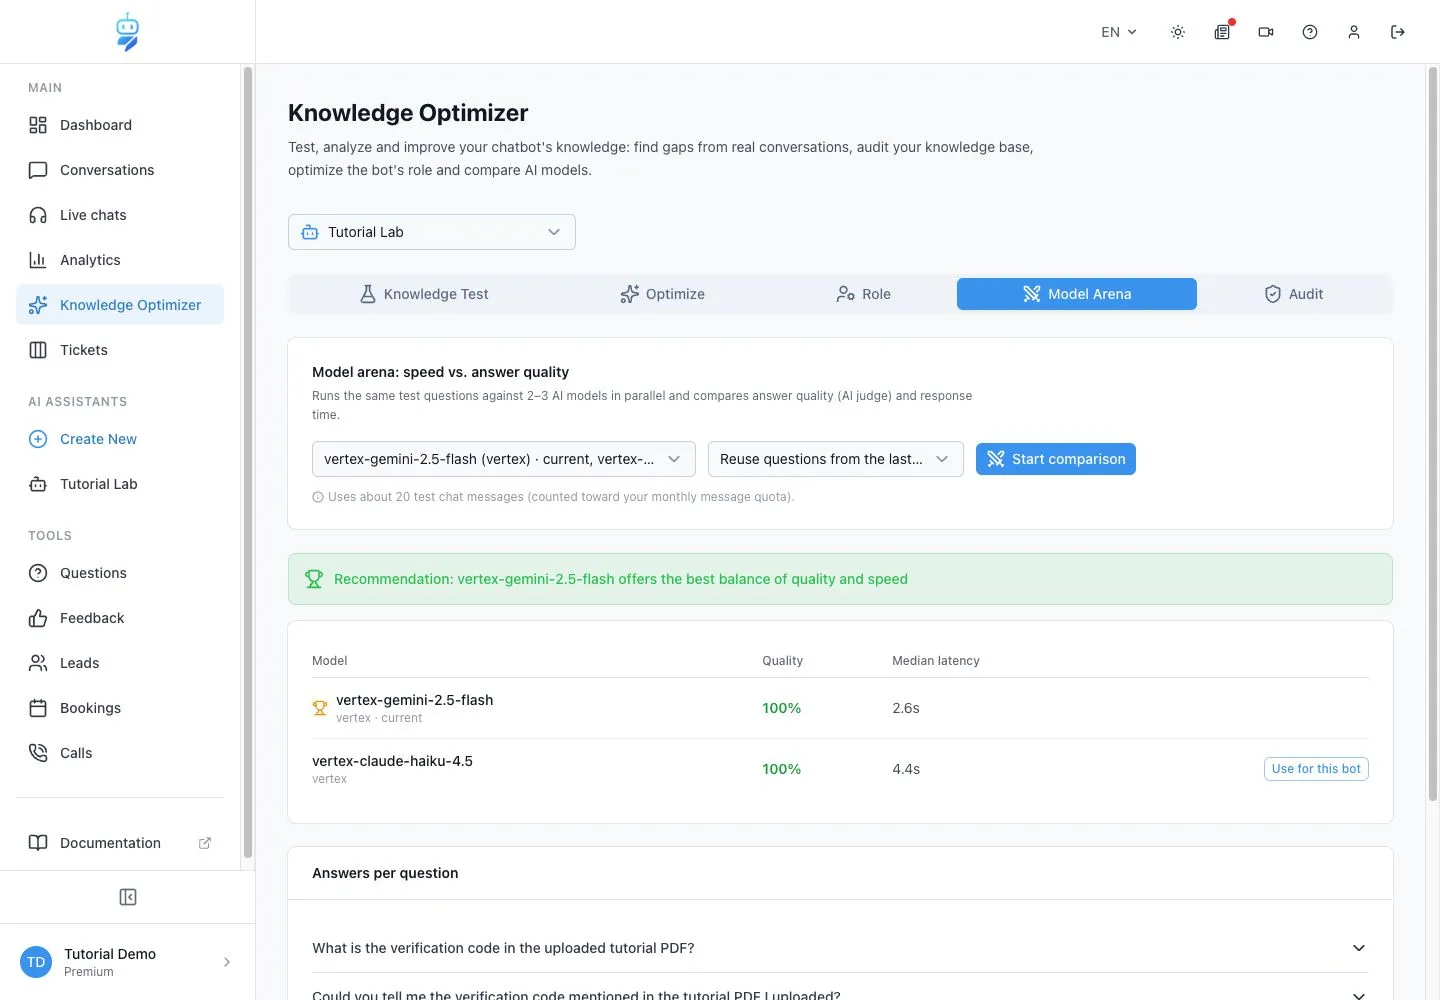Screen dimensions: 1440x1000
Task: Click the Median latency column header
Action: click(x=936, y=661)
